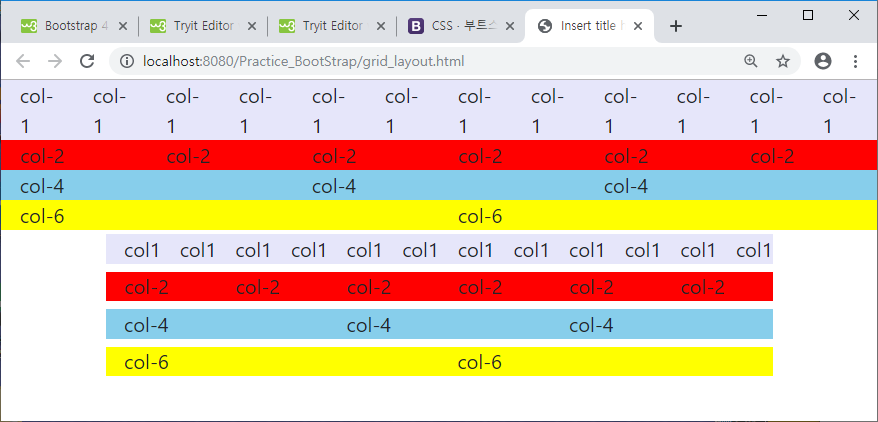The height and width of the screenshot is (422, 878).
Task: Click the first col-4 in full-width blue row
Action: 43,186
